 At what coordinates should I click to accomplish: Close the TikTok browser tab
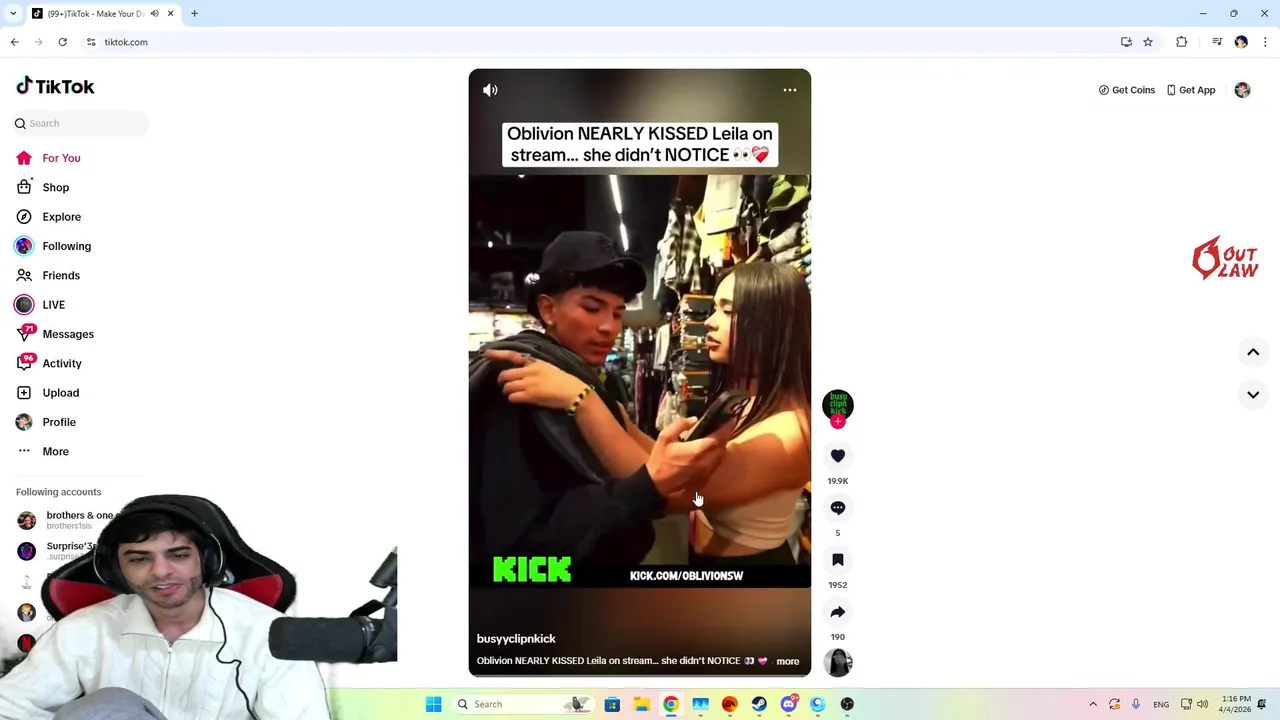pos(170,14)
